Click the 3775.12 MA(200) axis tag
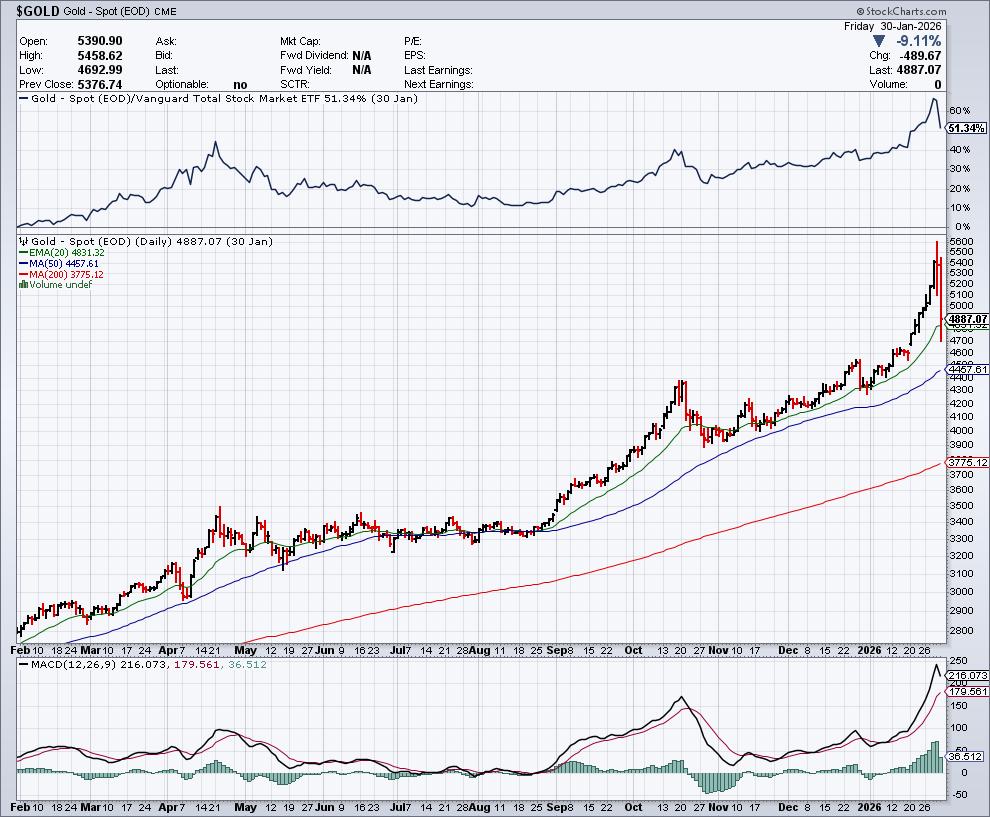This screenshot has height=817, width=990. 967,462
